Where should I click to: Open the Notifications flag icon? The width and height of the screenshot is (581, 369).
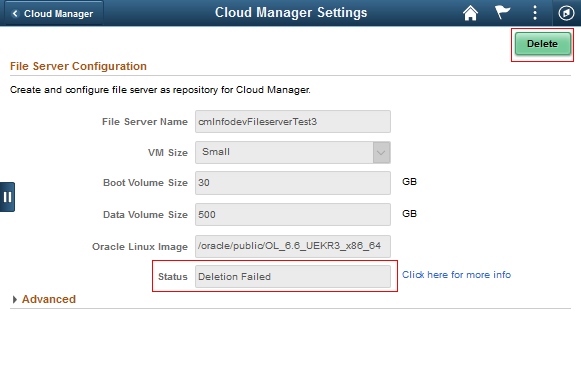click(502, 13)
